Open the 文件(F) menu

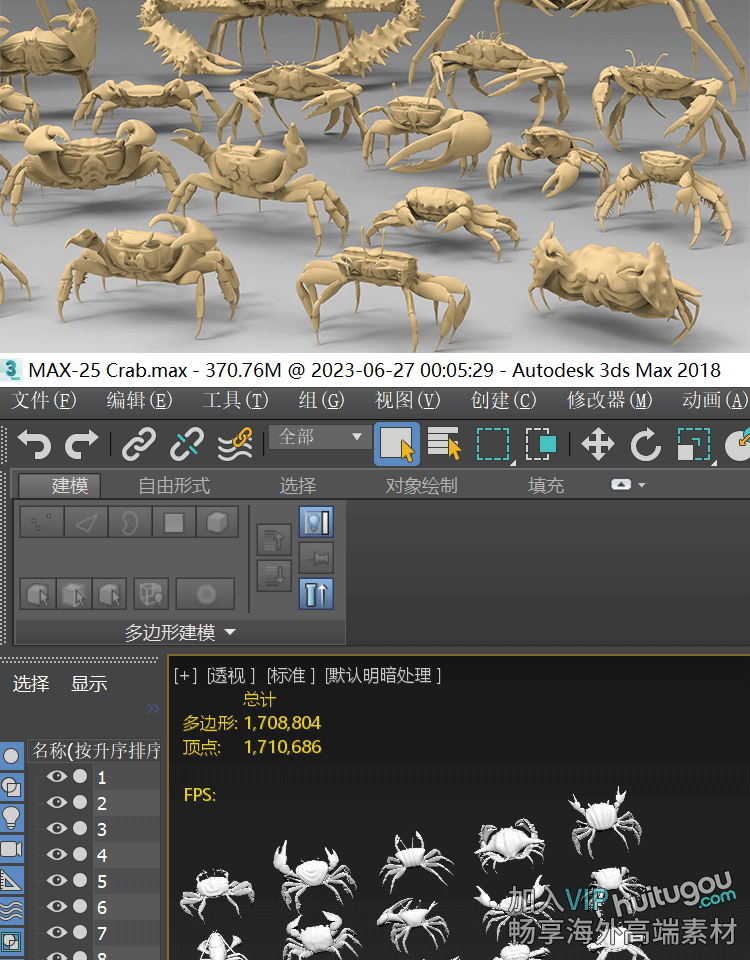coord(43,400)
